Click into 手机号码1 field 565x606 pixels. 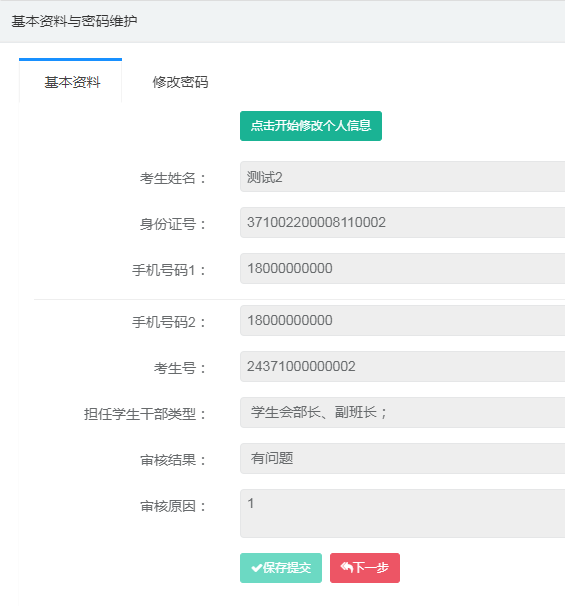point(402,268)
